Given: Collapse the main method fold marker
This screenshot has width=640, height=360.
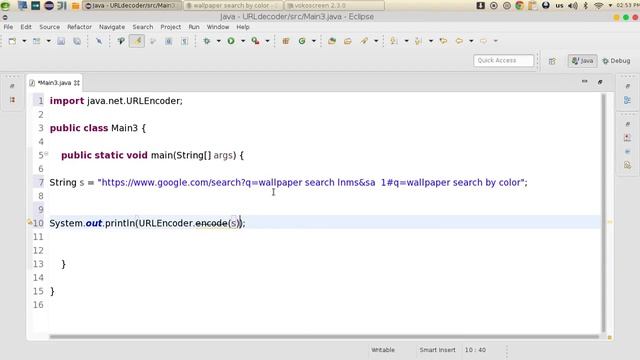Looking at the screenshot, I should (46, 153).
